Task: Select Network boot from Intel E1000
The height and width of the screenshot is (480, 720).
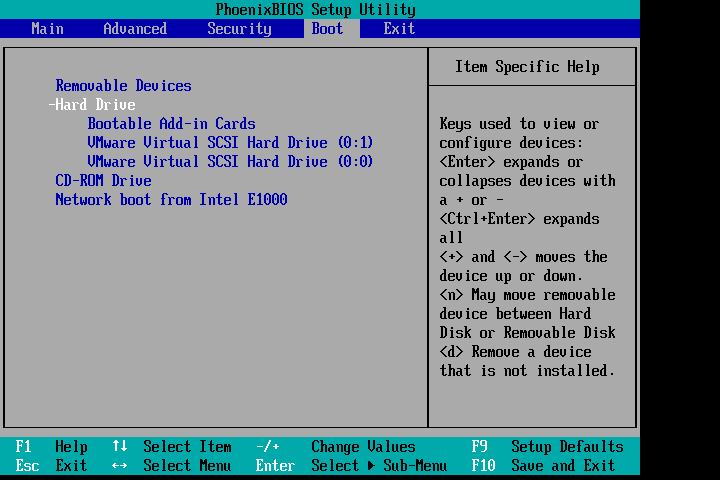Action: point(171,200)
